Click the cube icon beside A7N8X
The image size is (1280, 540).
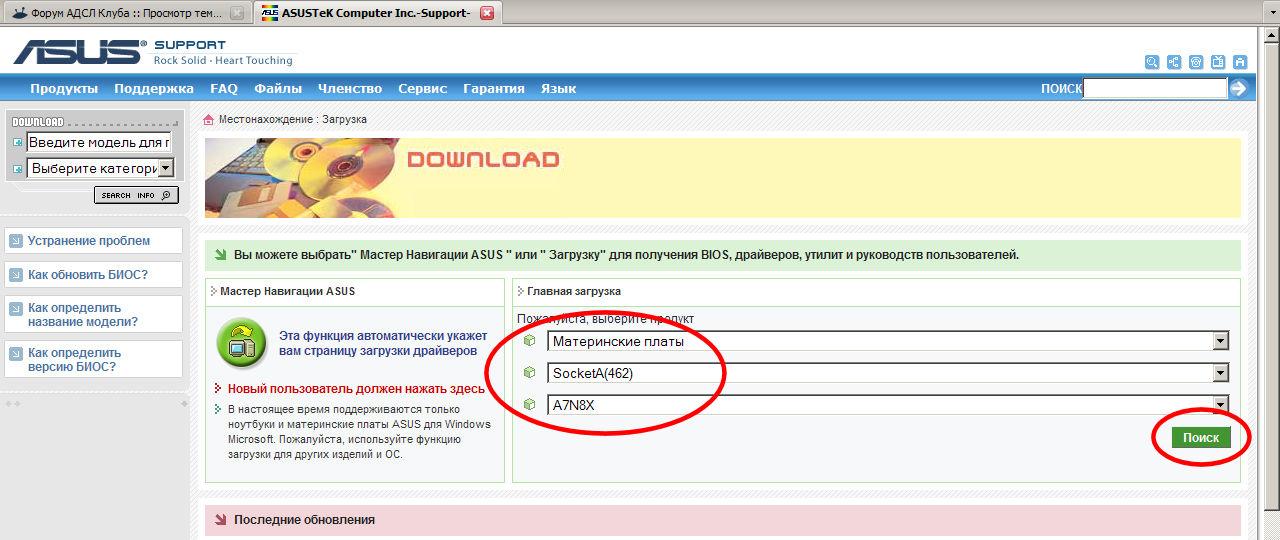[x=530, y=405]
